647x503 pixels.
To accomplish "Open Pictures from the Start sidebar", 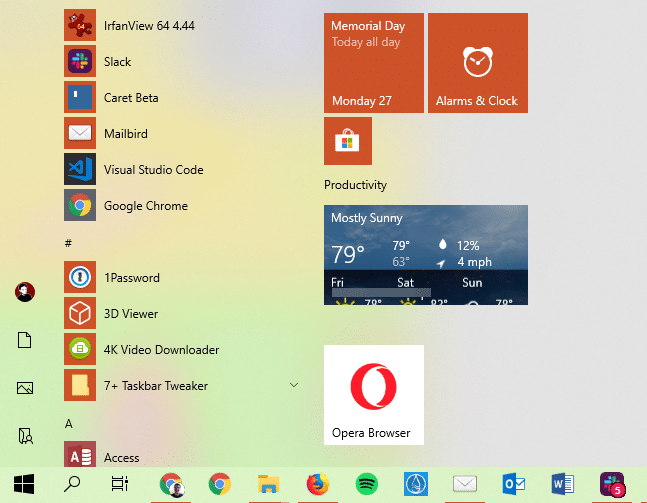I will (x=25, y=388).
